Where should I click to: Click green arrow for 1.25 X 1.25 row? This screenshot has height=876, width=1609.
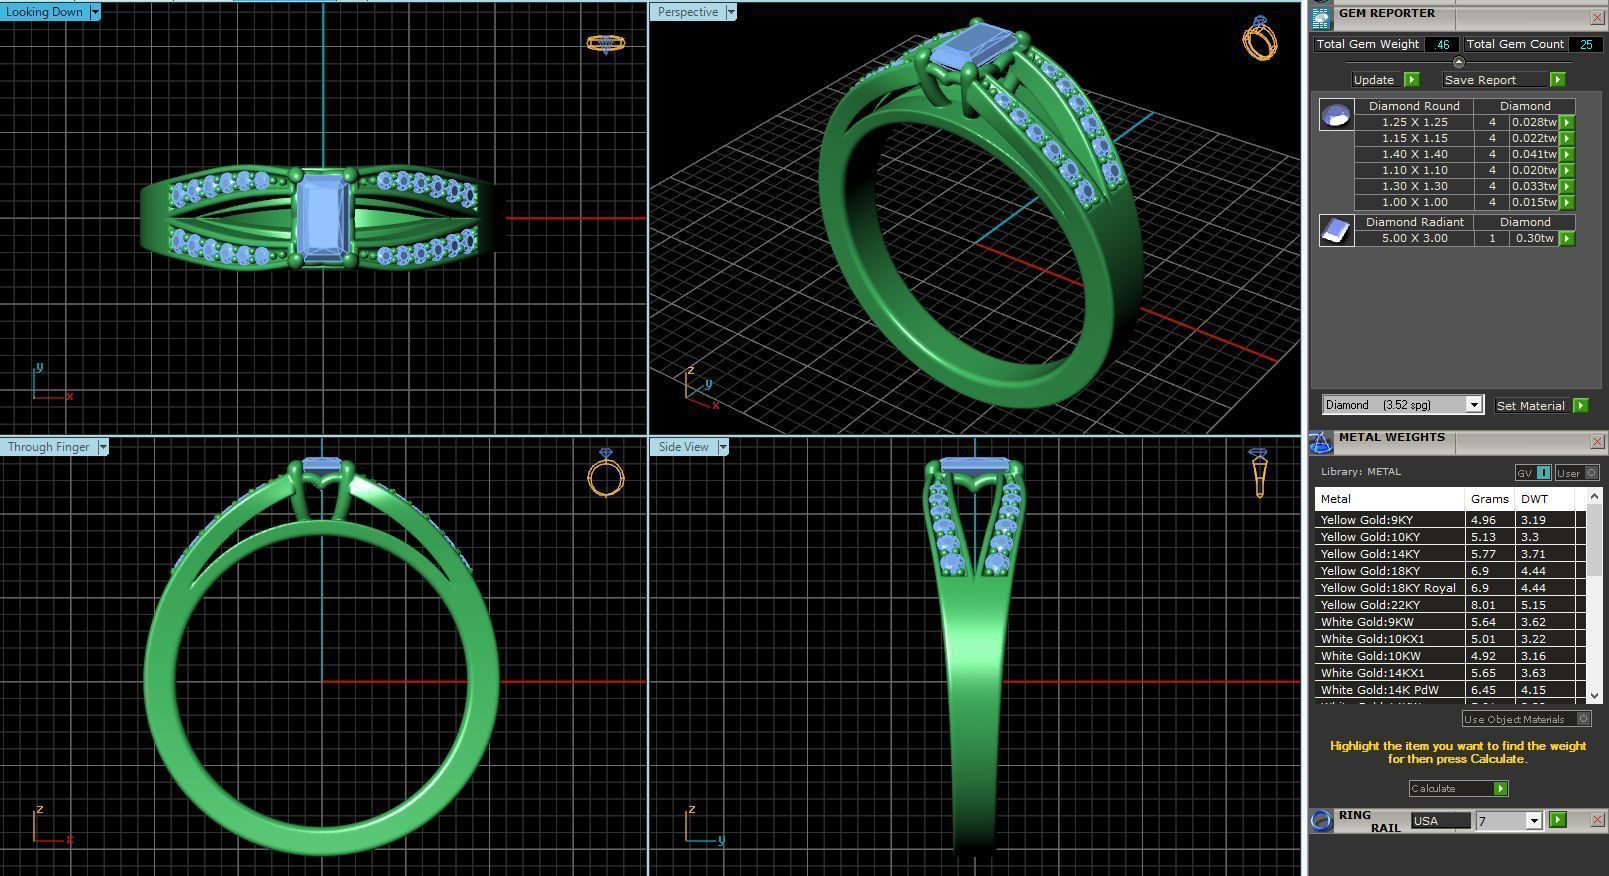(1567, 122)
